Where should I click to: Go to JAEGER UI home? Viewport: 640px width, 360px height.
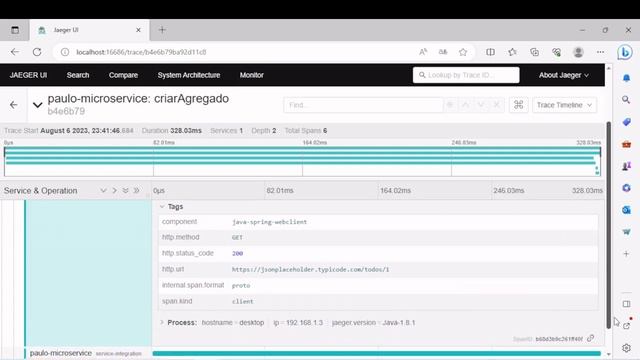tap(28, 75)
